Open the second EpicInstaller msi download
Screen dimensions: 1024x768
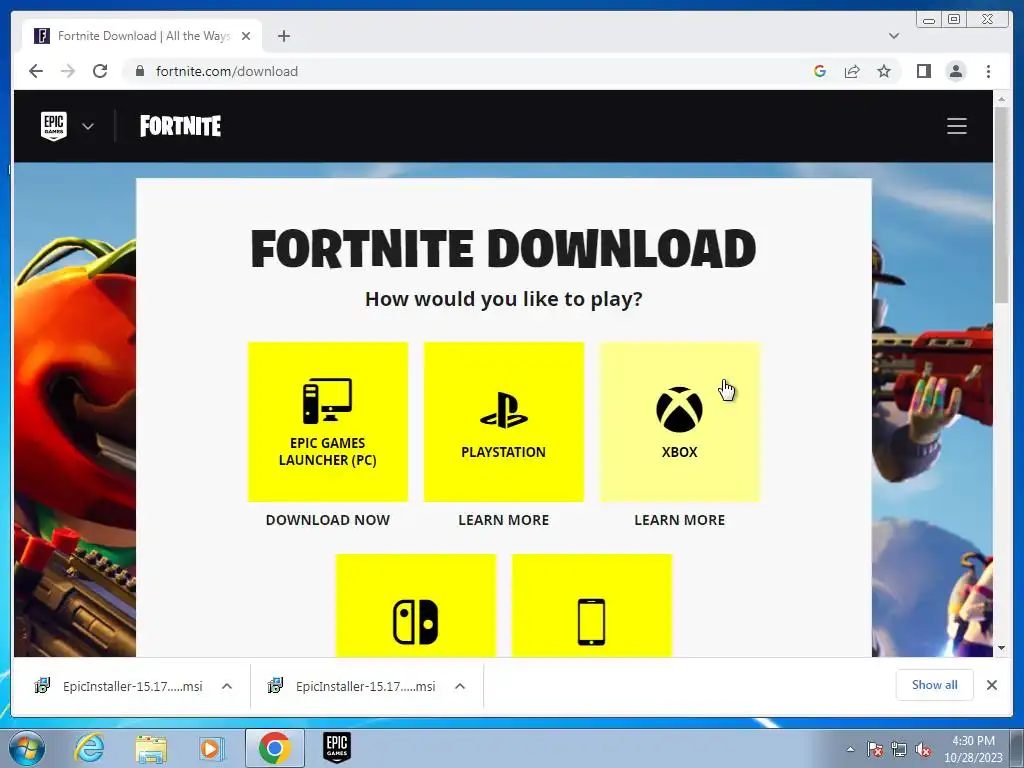click(x=352, y=686)
